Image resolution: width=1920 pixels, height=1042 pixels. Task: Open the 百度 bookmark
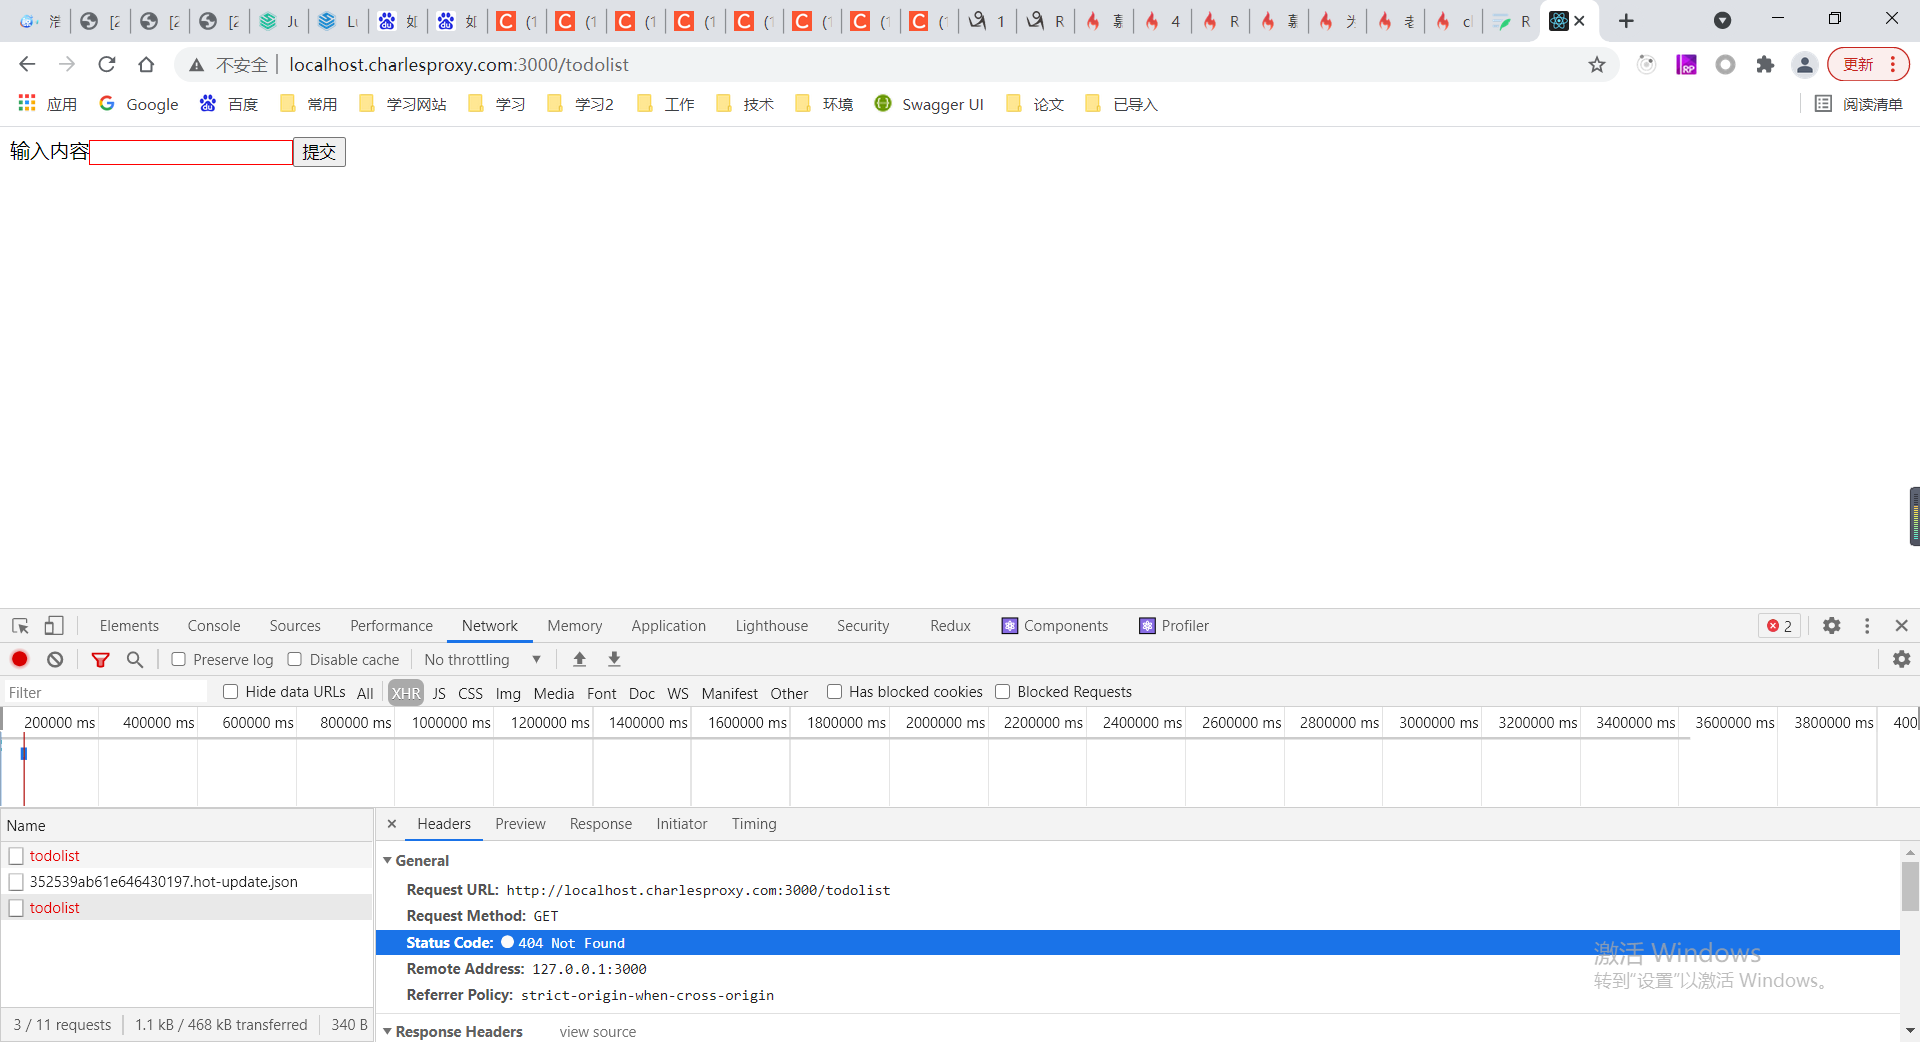pos(229,104)
